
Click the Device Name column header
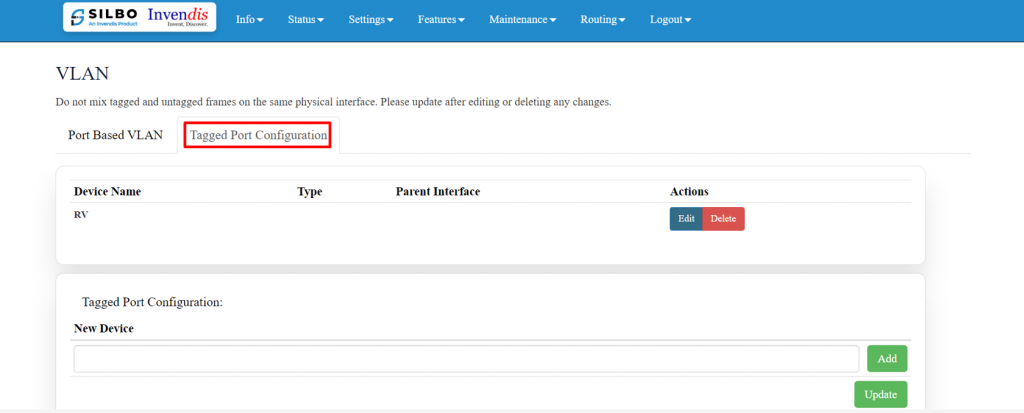click(x=107, y=191)
